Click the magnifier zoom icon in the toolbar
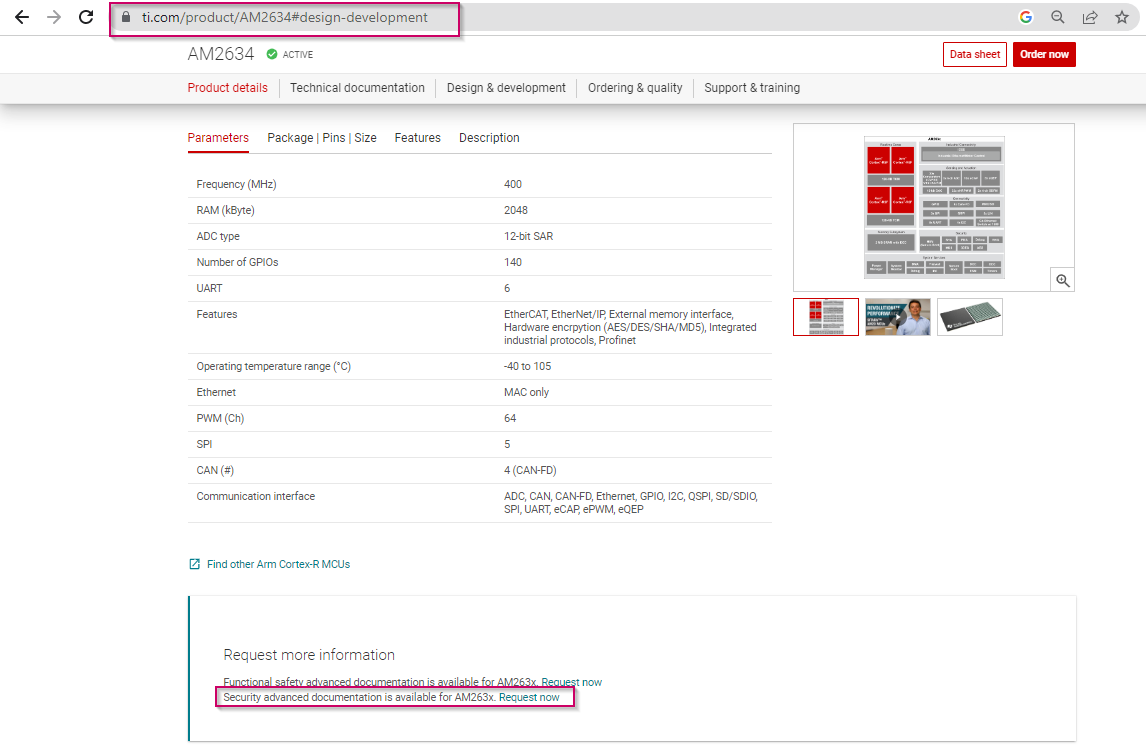The image size is (1146, 750). pyautogui.click(x=1057, y=17)
